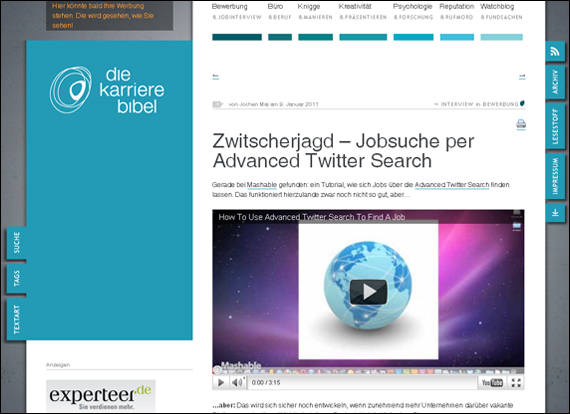The width and height of the screenshot is (570, 414).
Task: Mute the video volume icon
Action: (x=237, y=382)
